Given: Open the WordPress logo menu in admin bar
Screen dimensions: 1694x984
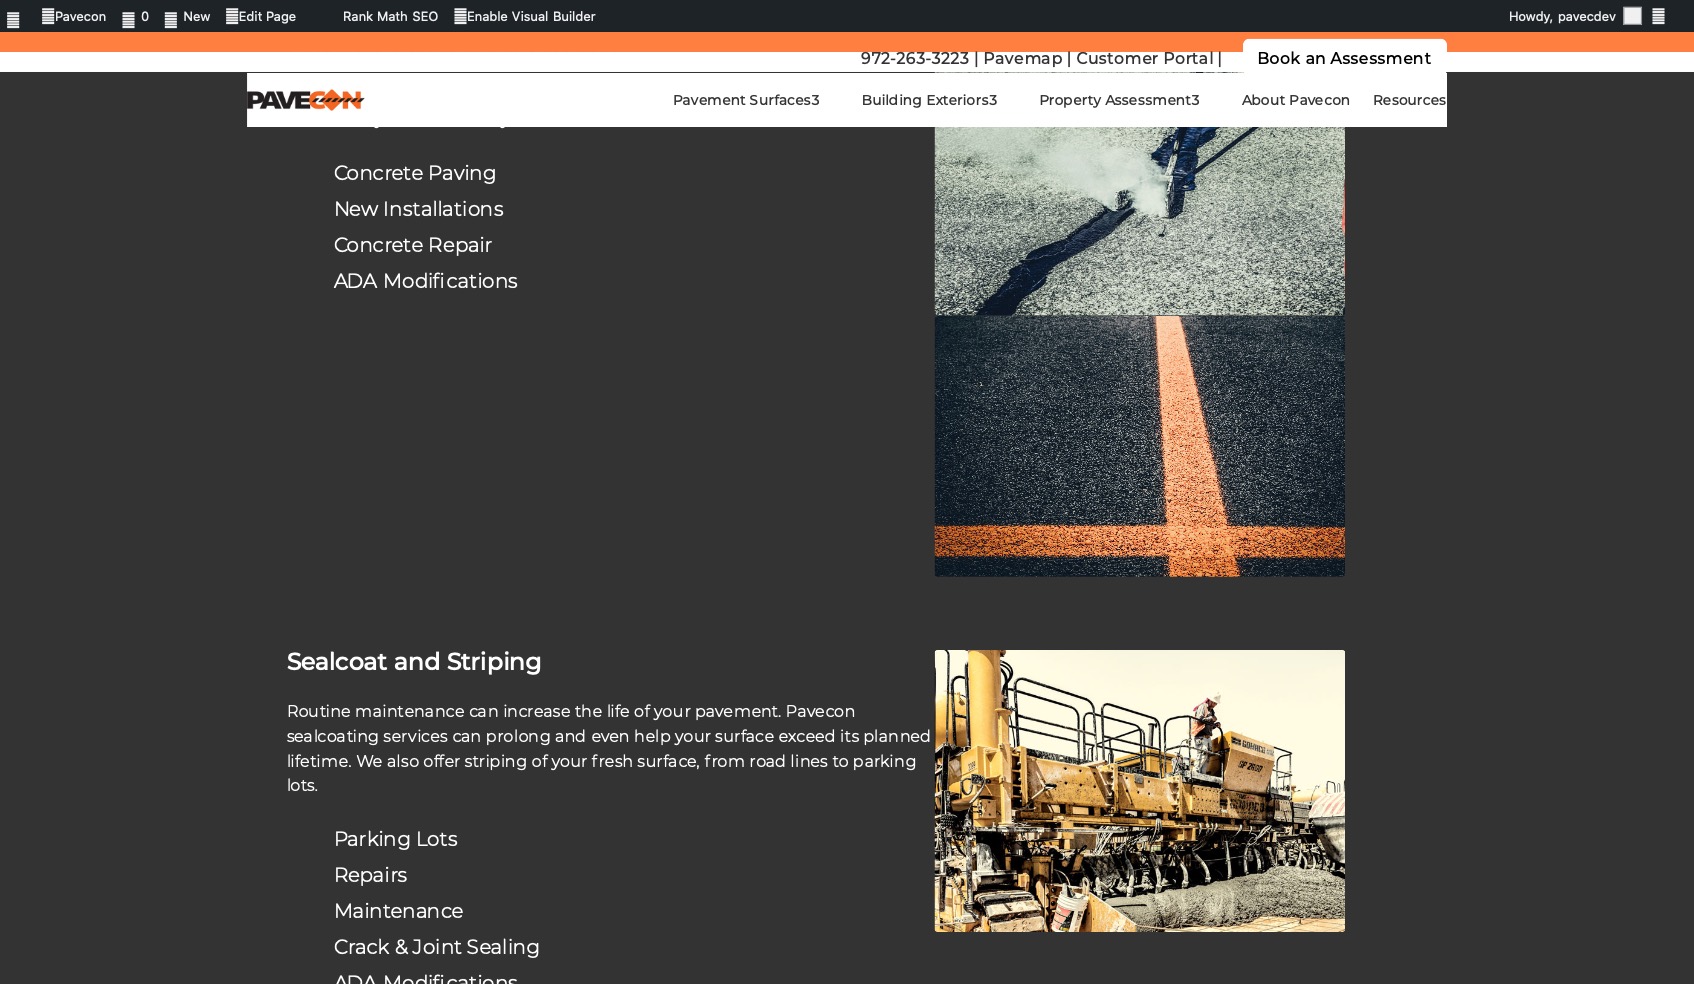Looking at the screenshot, I should coord(13,18).
